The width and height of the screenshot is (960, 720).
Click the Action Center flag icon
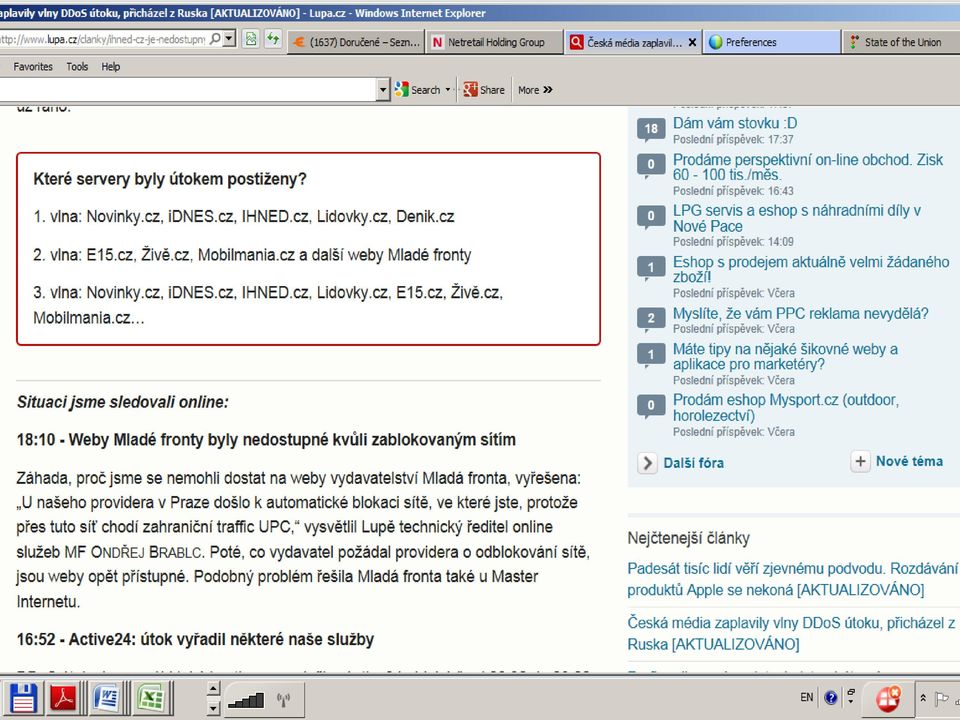pyautogui.click(x=941, y=698)
